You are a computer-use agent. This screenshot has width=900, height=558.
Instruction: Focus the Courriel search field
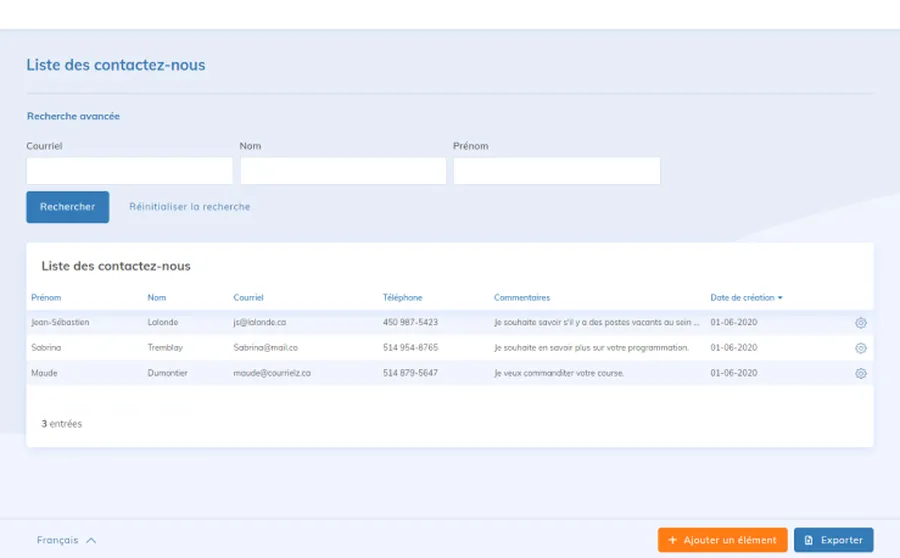click(129, 171)
